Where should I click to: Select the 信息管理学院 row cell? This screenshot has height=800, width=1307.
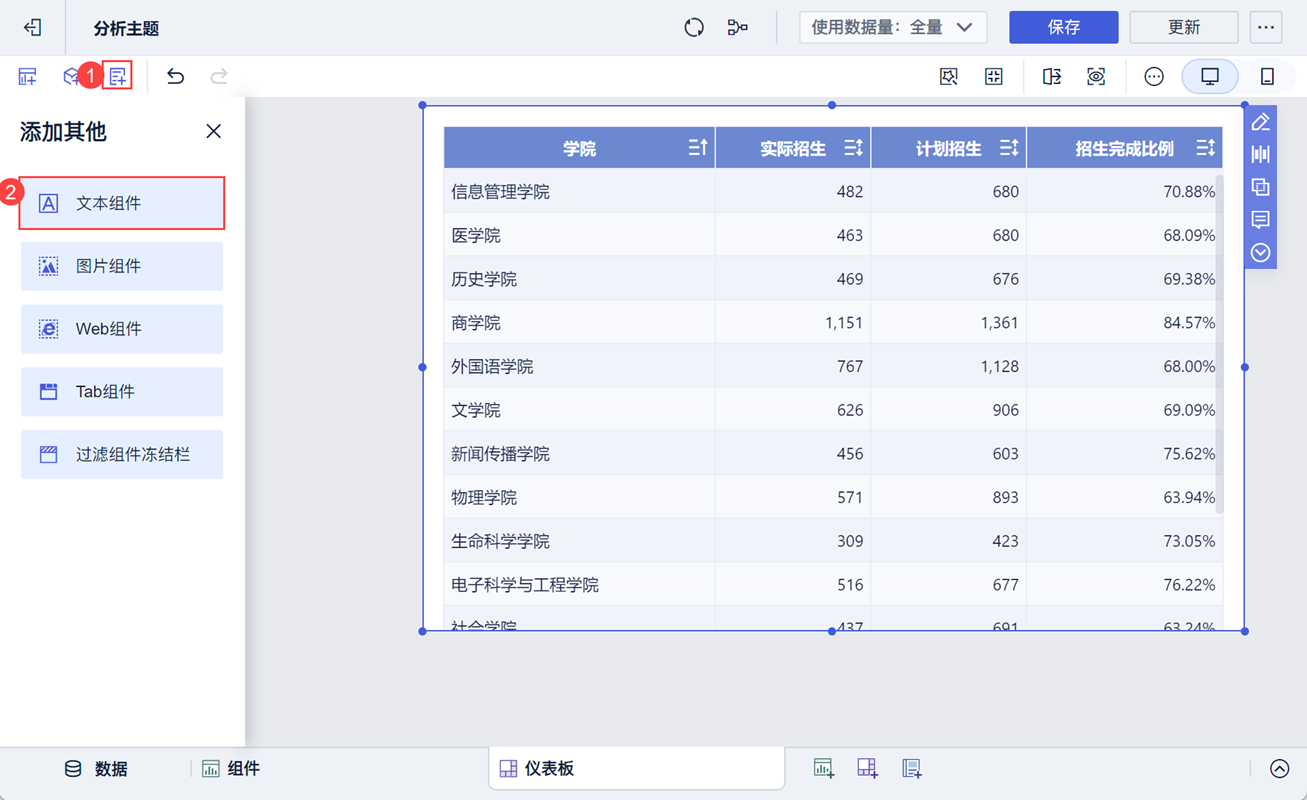pos(579,191)
